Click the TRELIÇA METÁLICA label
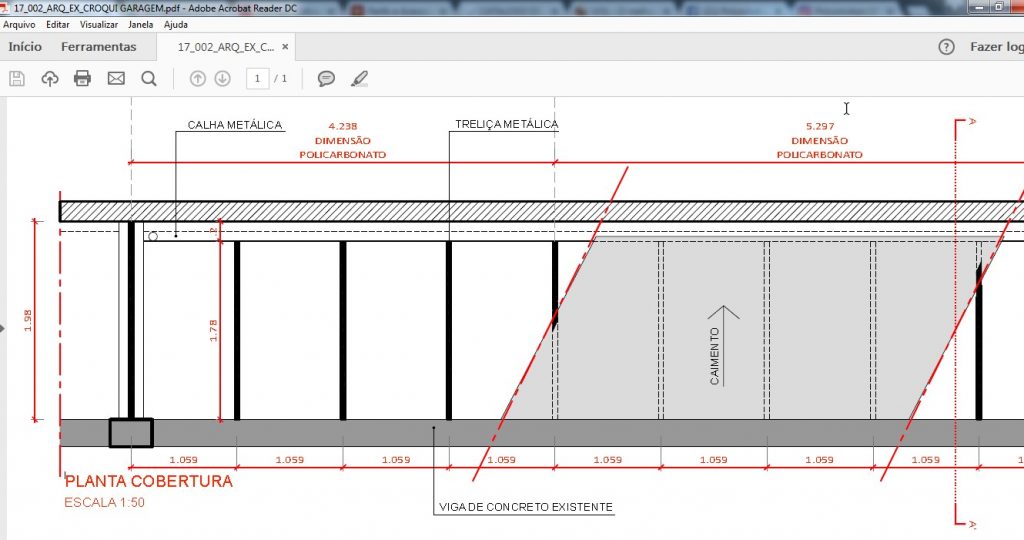The image size is (1024, 540). pos(507,124)
